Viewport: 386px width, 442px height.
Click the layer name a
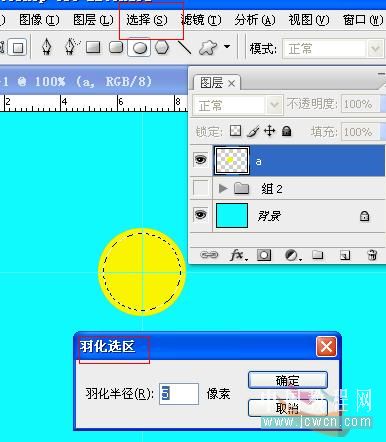(258, 162)
